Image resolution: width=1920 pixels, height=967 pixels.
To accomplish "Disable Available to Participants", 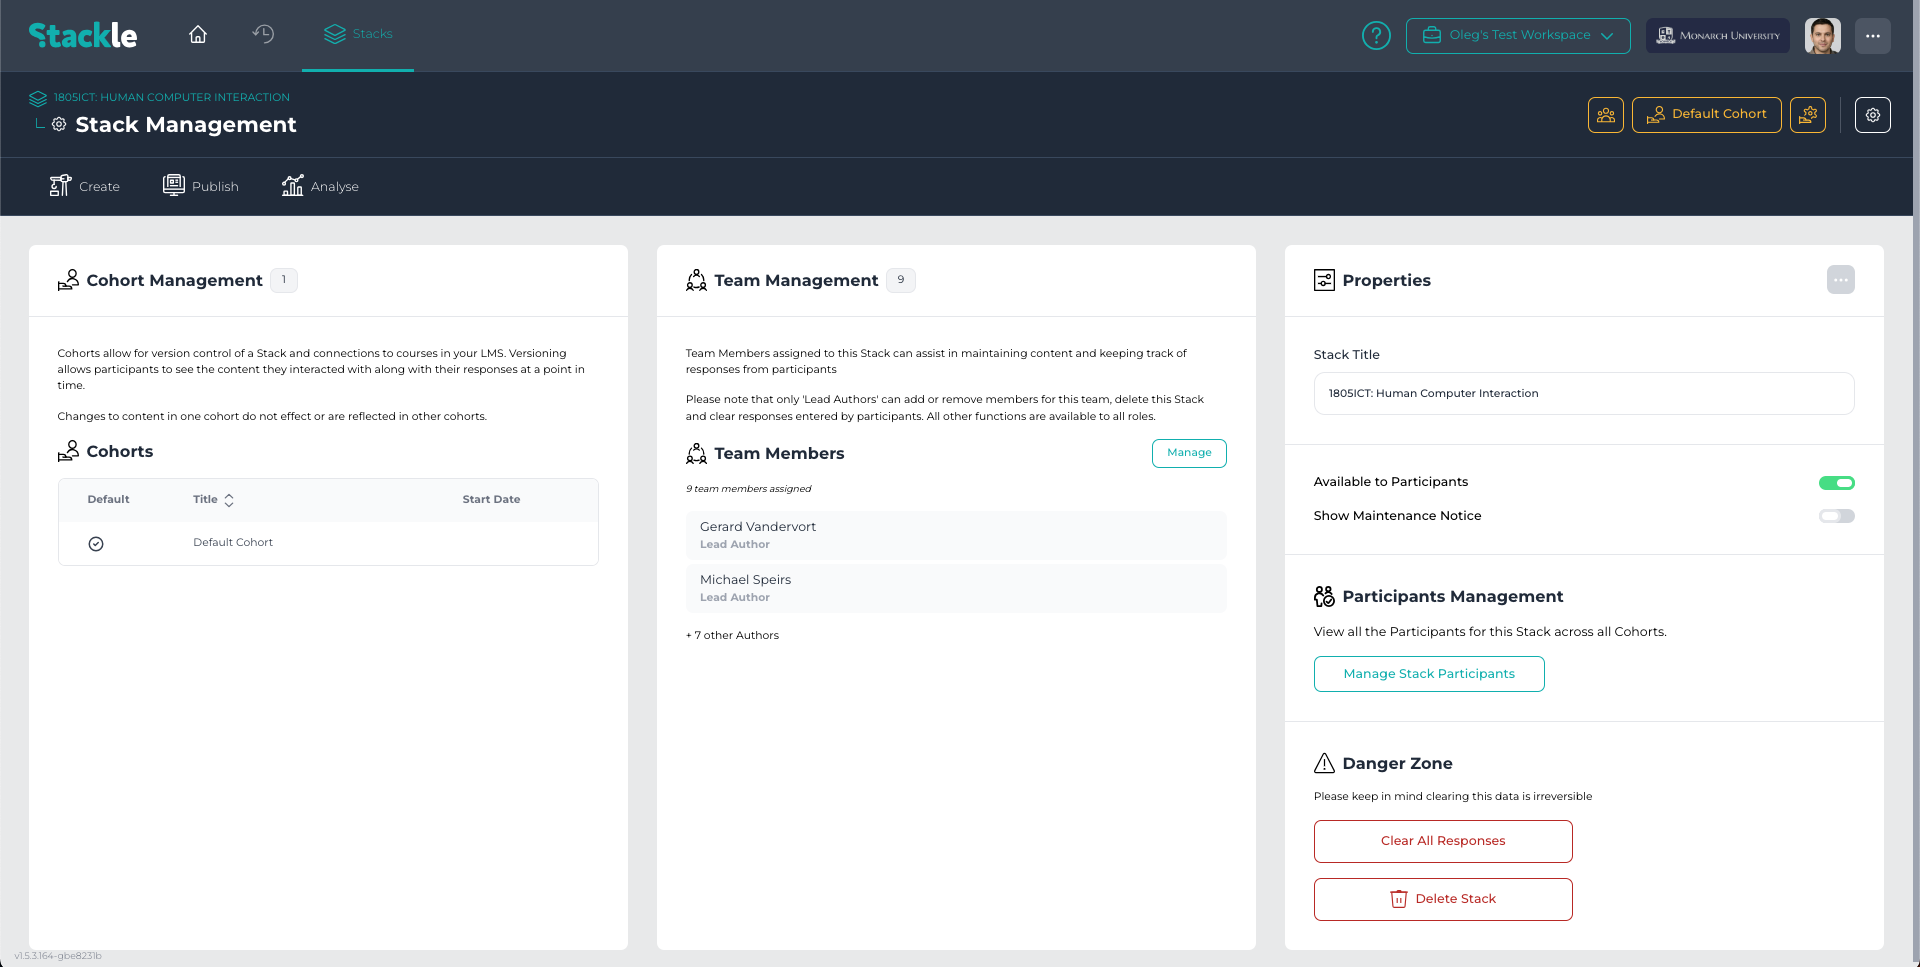I will click(x=1837, y=482).
